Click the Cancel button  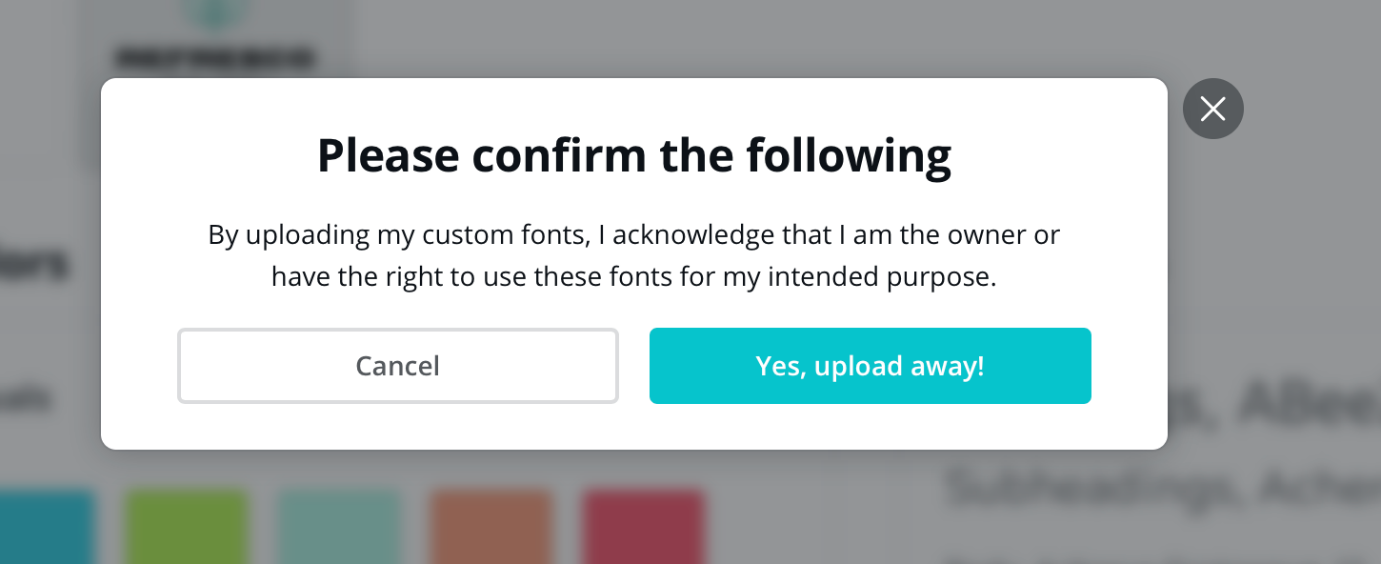tap(398, 366)
